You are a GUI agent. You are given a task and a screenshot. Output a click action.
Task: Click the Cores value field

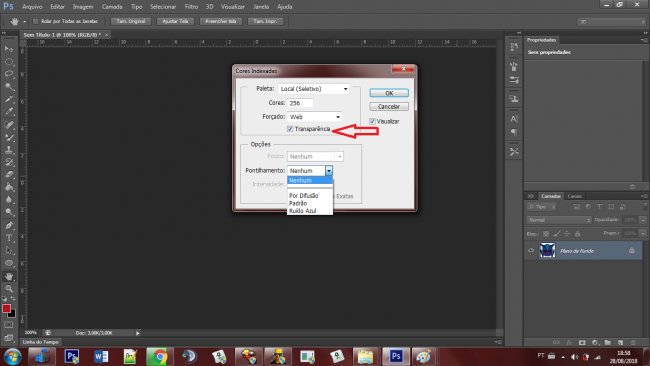(x=300, y=103)
